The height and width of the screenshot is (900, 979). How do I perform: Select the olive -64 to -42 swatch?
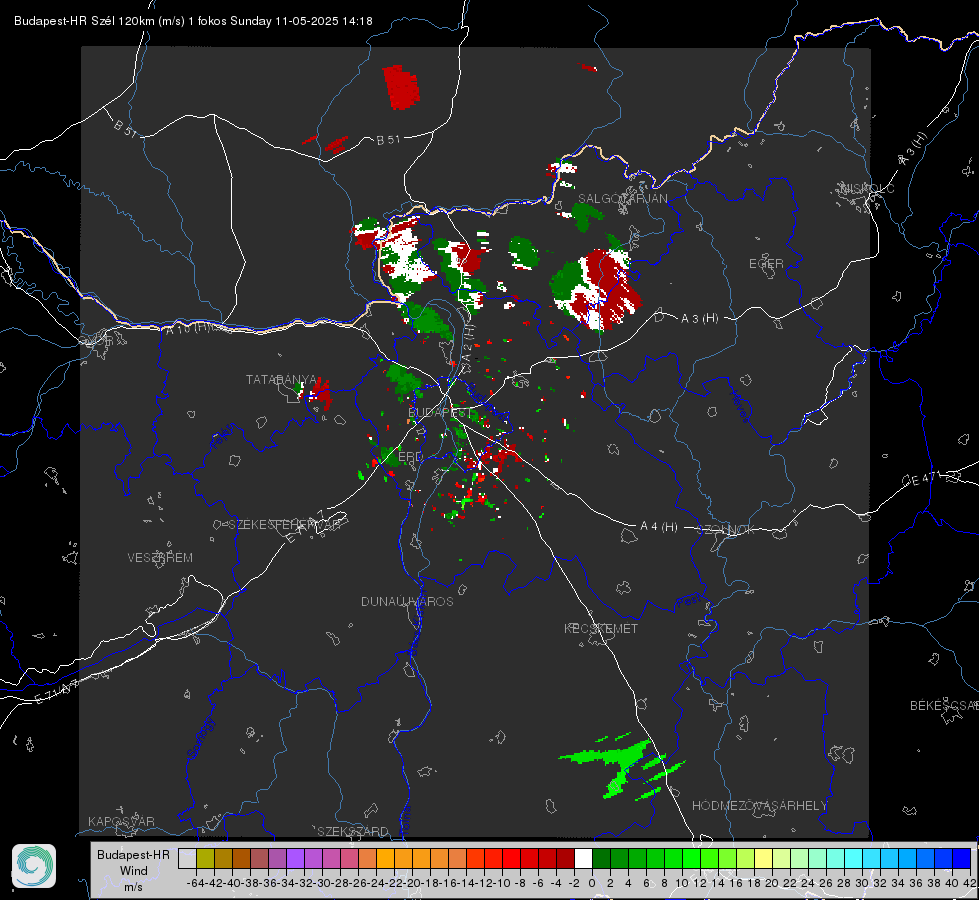205,859
